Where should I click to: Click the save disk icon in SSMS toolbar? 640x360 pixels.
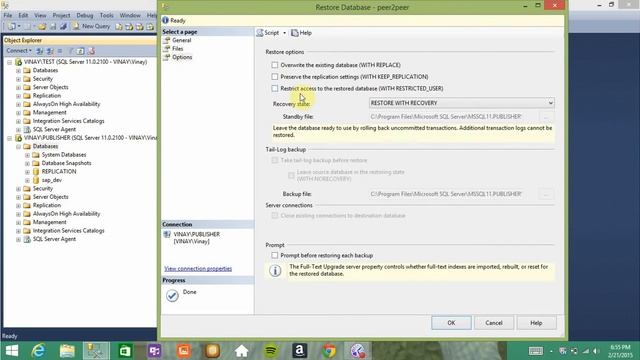(53, 26)
